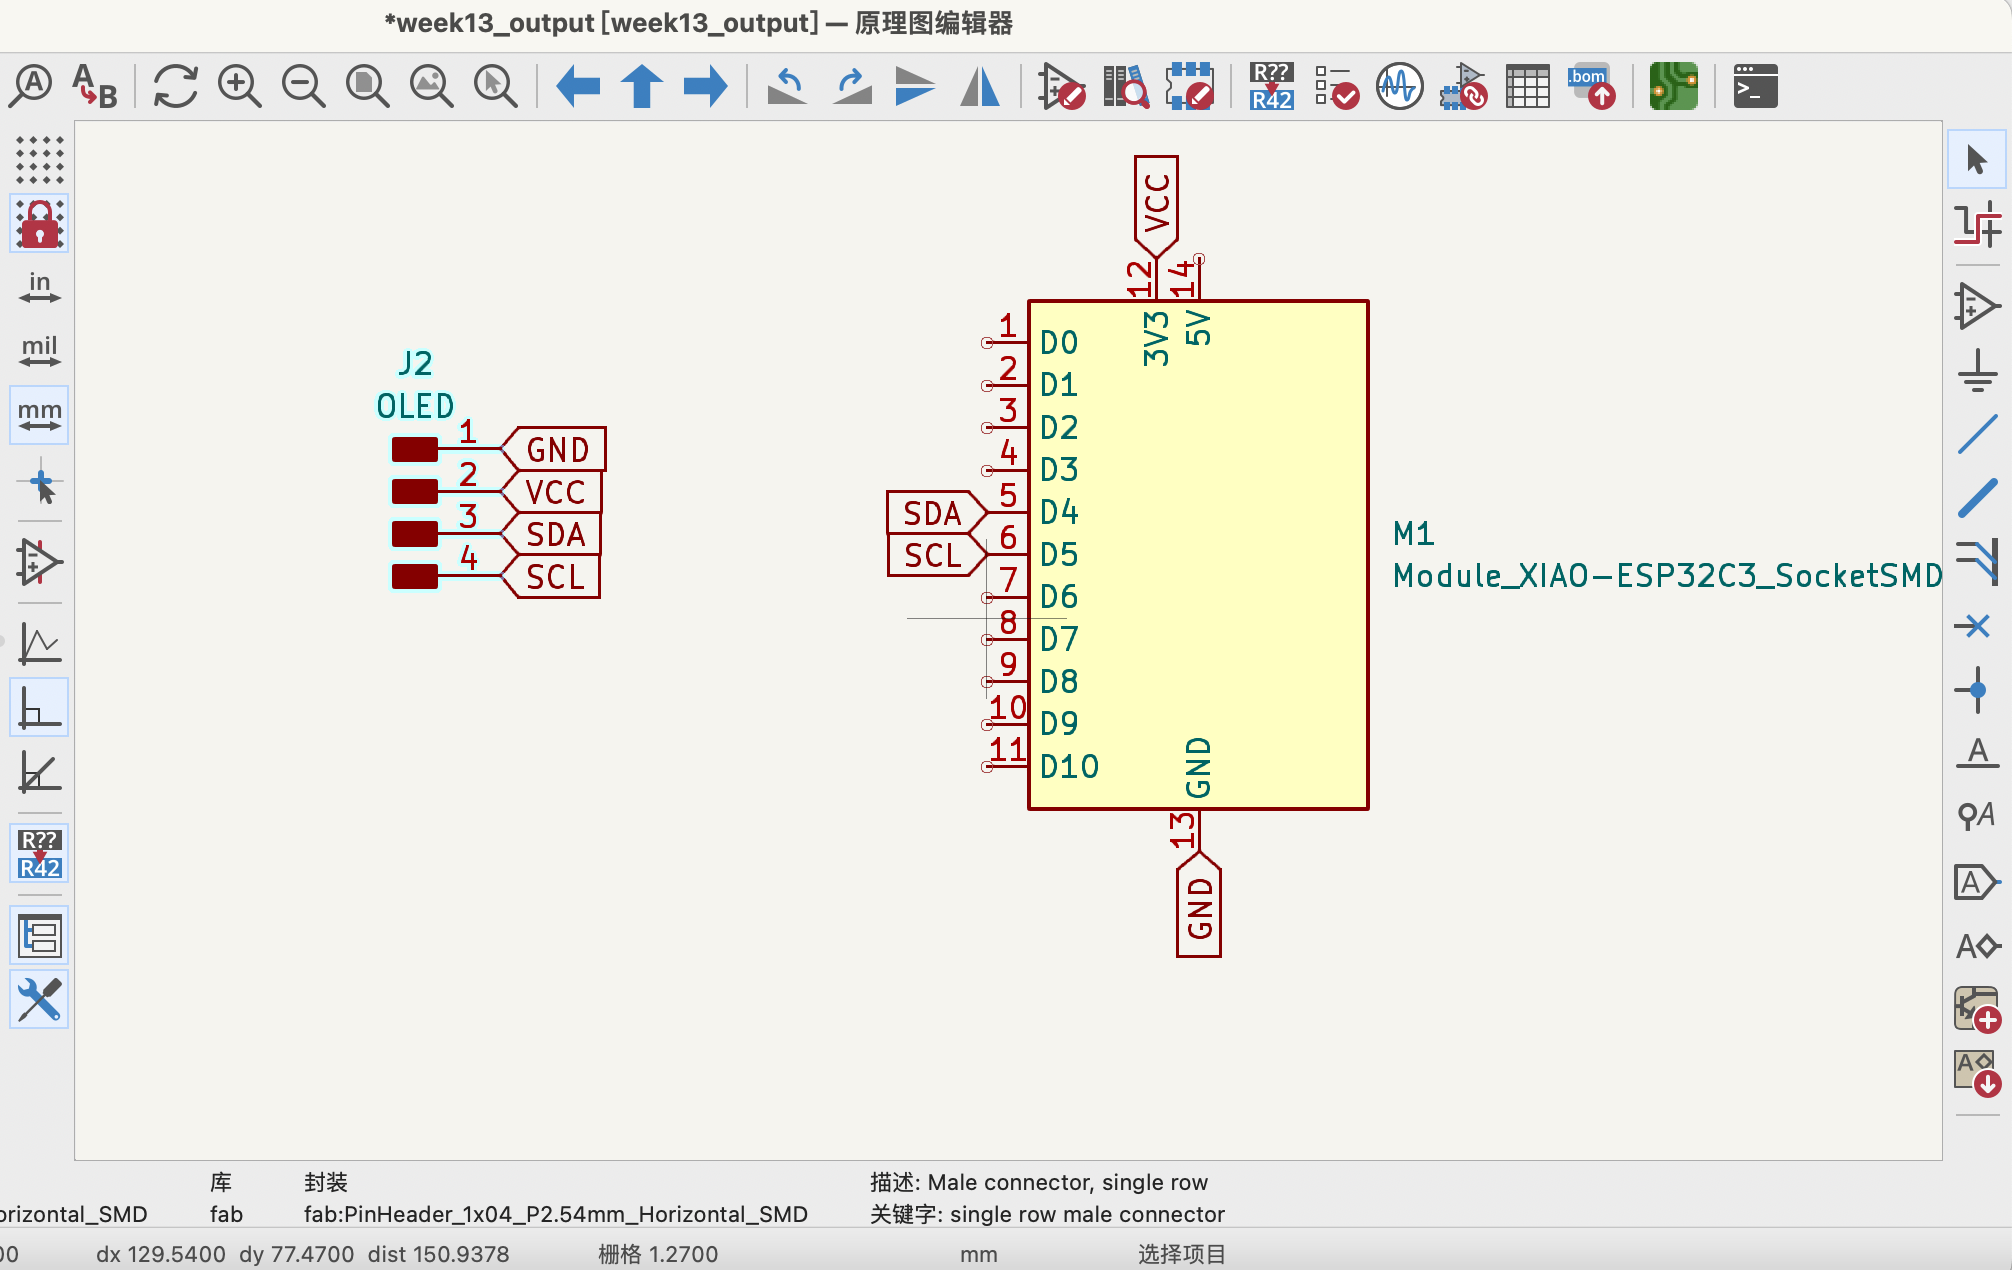This screenshot has width=2012, height=1270.
Task: Open the circuit simulator
Action: pyautogui.click(x=1400, y=86)
